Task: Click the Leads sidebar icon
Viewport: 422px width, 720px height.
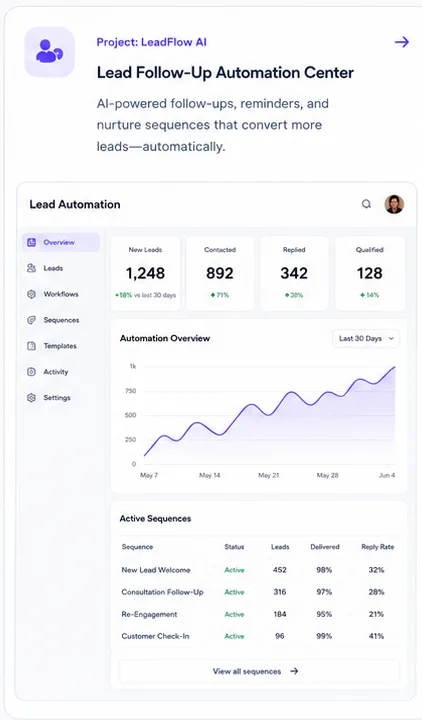Action: click(x=31, y=268)
